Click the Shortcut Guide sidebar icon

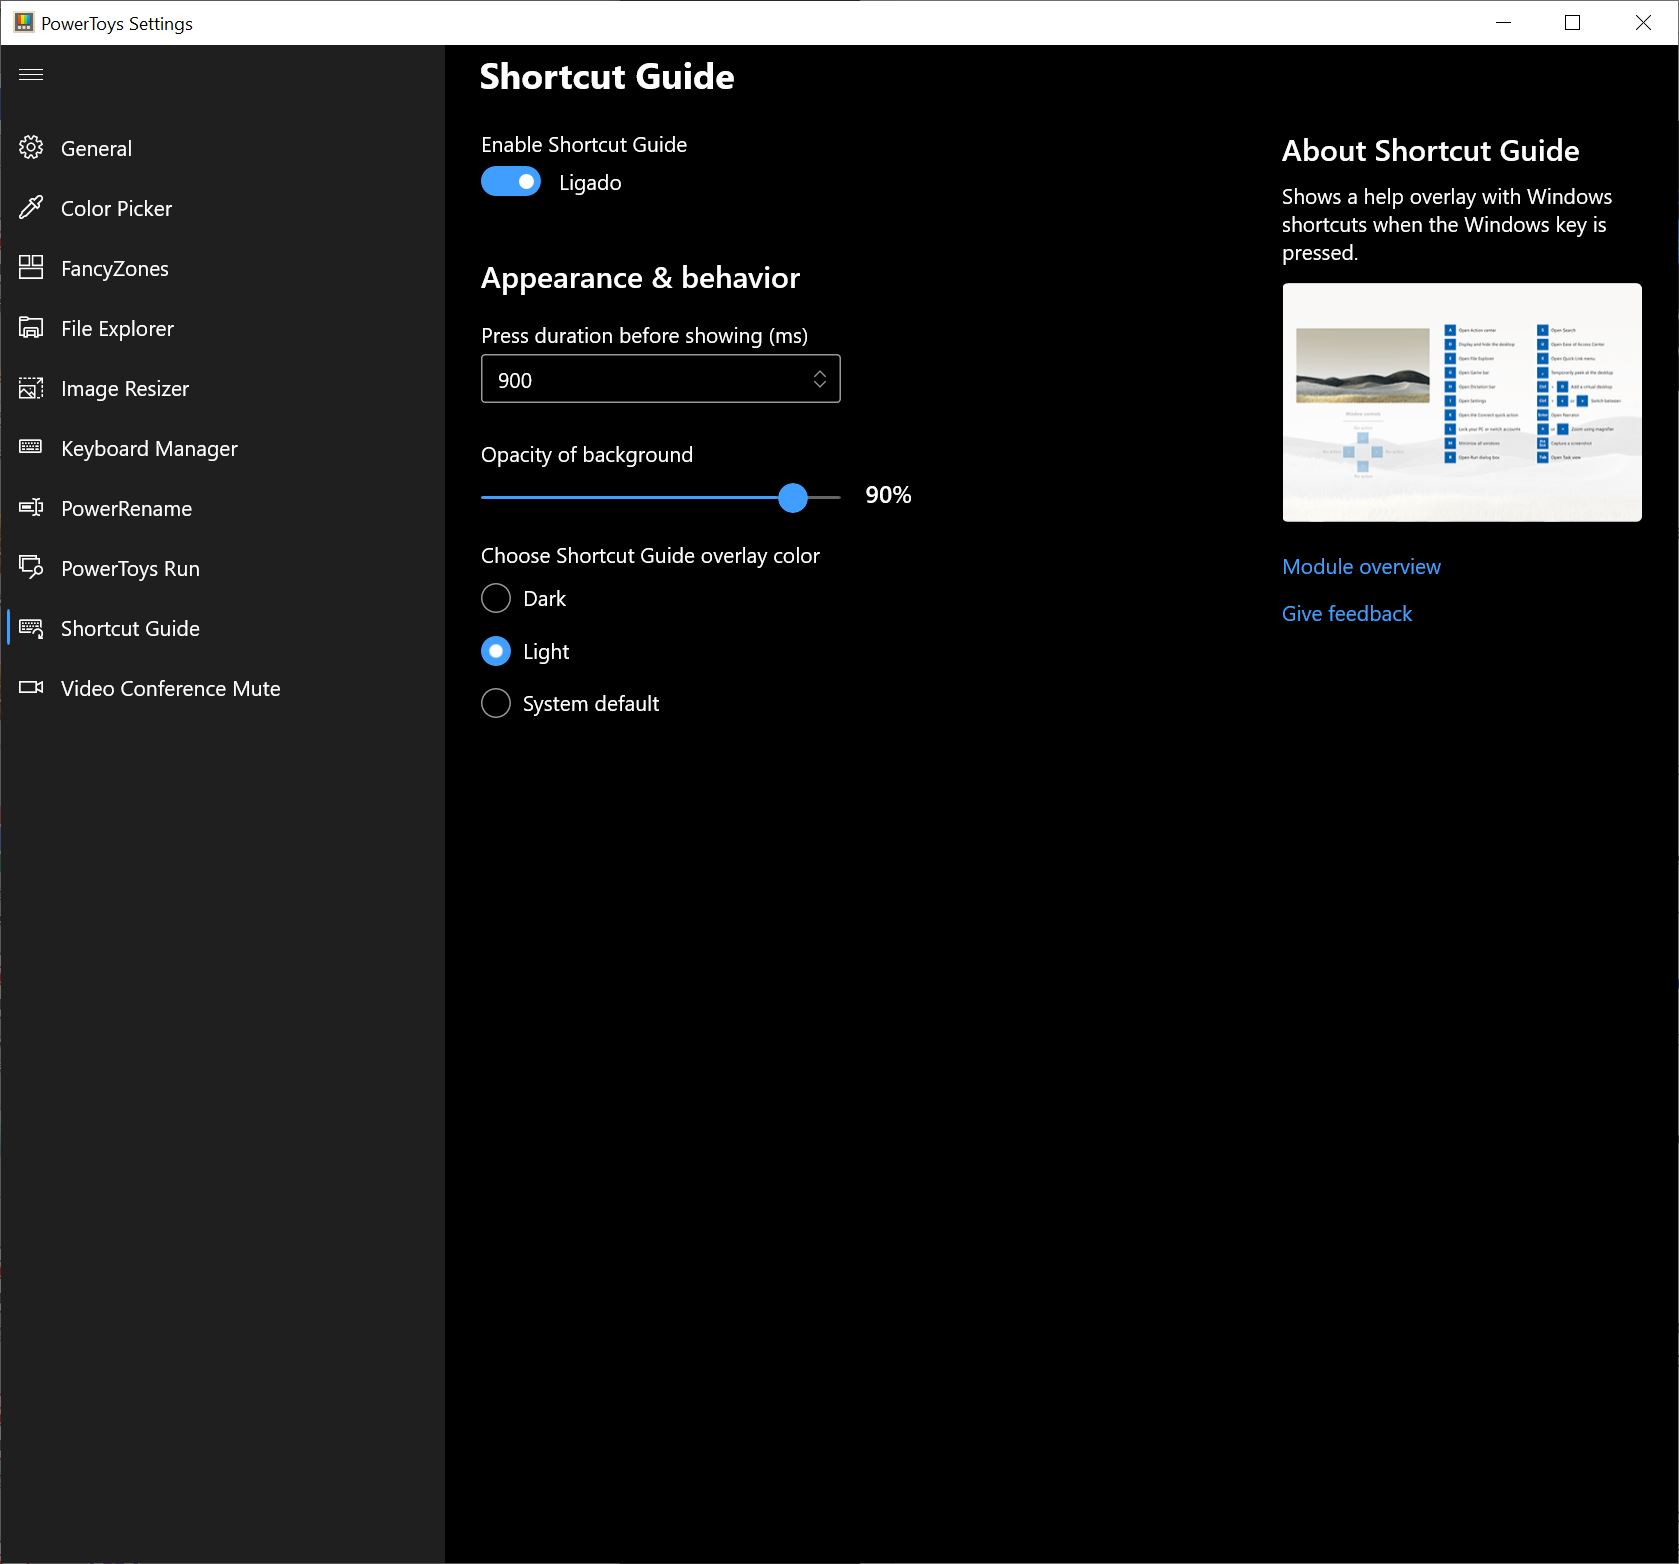(31, 628)
